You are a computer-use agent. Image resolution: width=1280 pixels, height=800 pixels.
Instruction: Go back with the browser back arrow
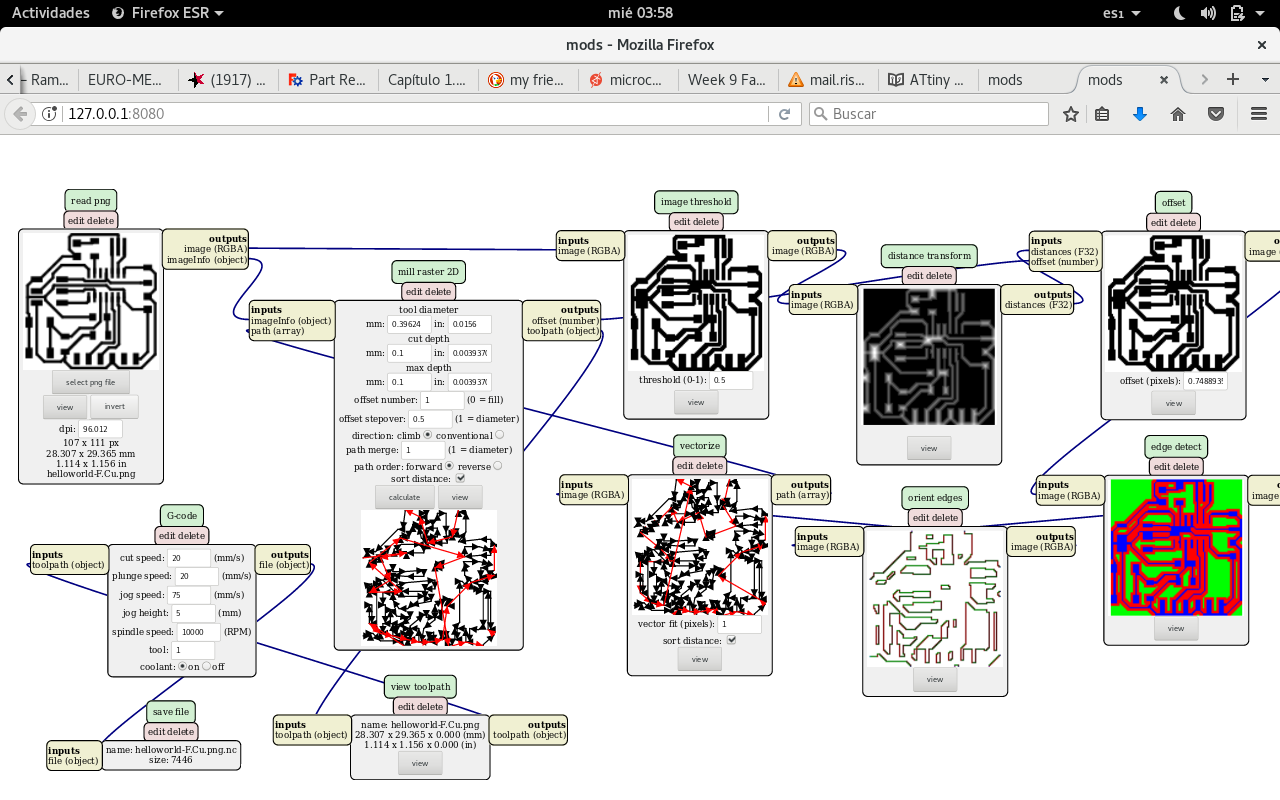tap(19, 114)
